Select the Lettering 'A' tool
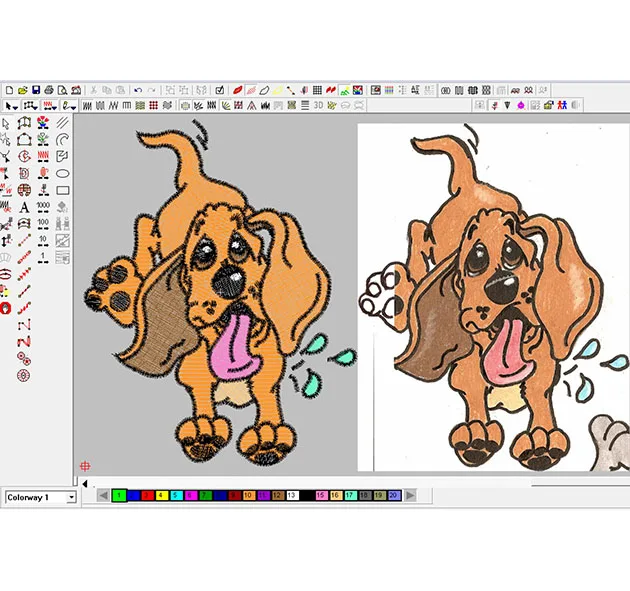This screenshot has width=630, height=591. [x=25, y=207]
